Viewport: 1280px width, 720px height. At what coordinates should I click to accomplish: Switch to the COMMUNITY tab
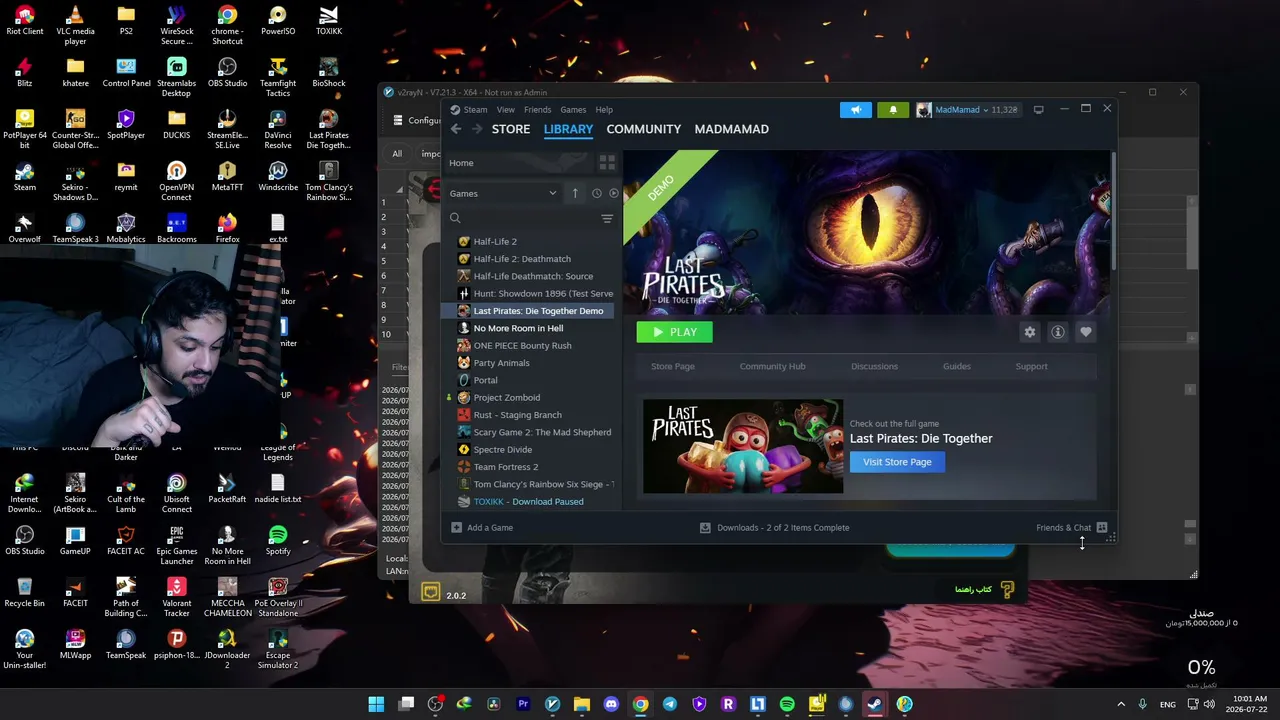[644, 129]
